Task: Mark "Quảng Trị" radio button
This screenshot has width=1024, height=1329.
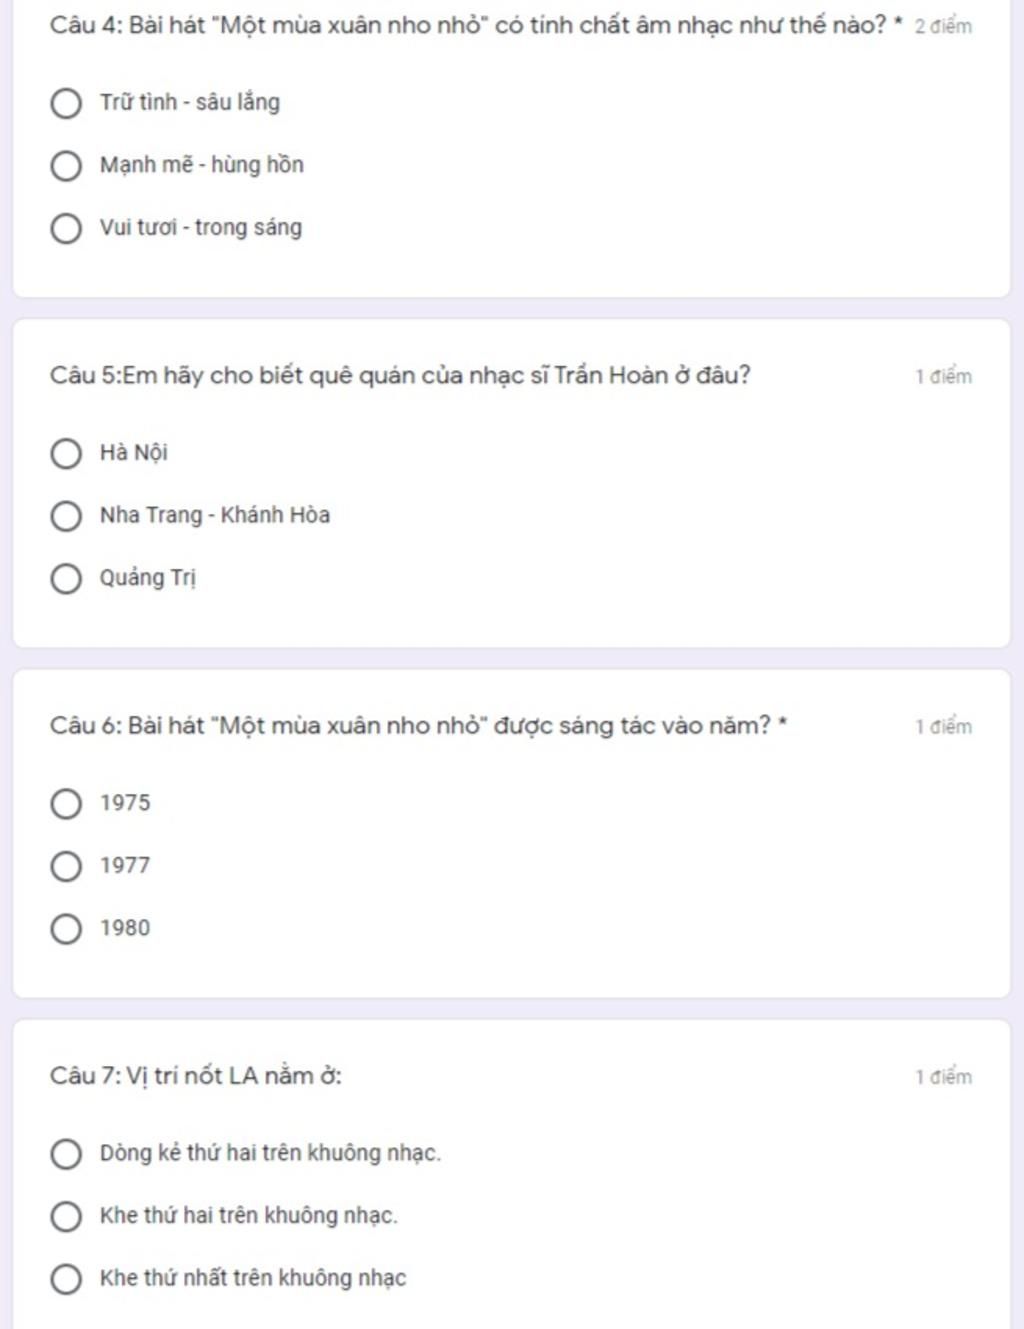Action: 66,578
